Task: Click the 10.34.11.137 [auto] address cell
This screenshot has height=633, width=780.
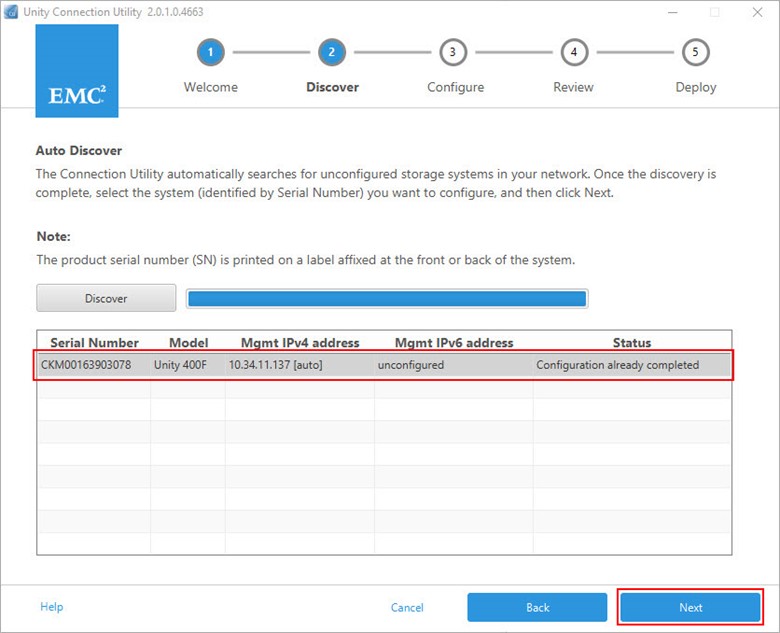Action: 276,365
